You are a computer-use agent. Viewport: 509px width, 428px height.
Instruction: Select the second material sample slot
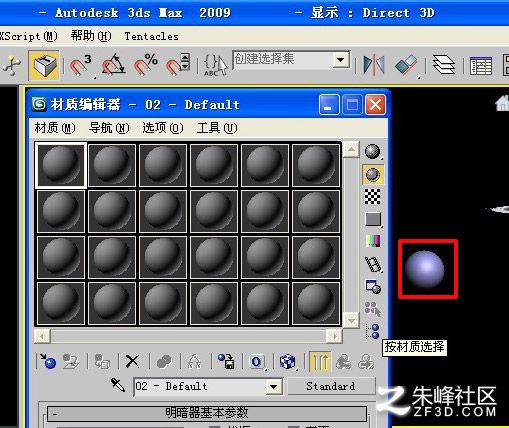[112, 165]
